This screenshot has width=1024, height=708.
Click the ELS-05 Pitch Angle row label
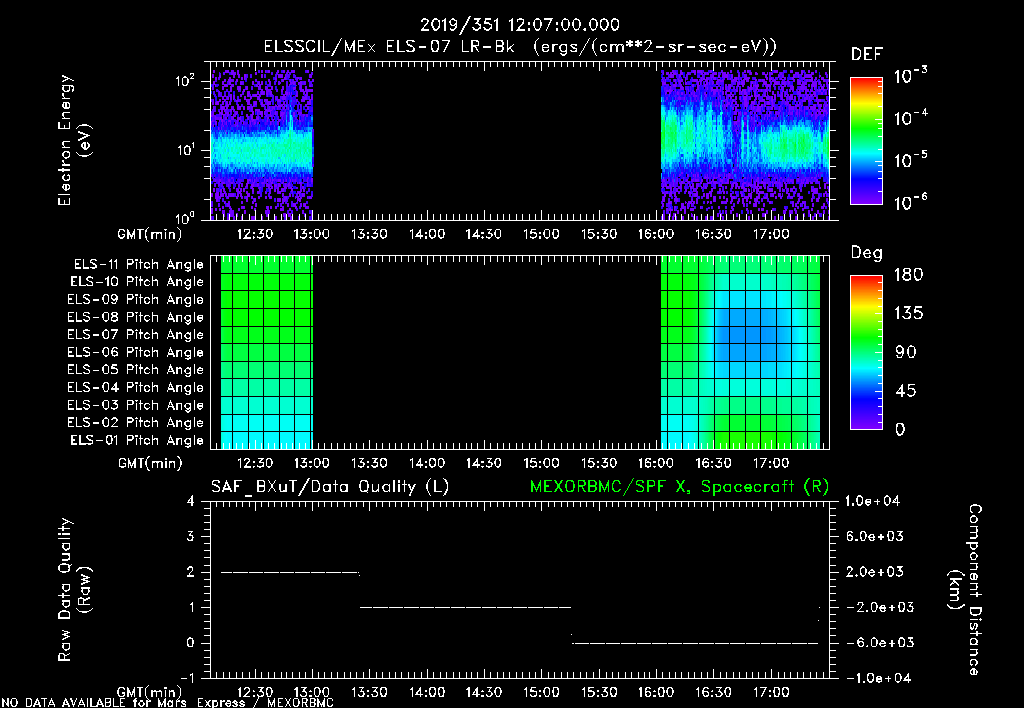click(135, 370)
